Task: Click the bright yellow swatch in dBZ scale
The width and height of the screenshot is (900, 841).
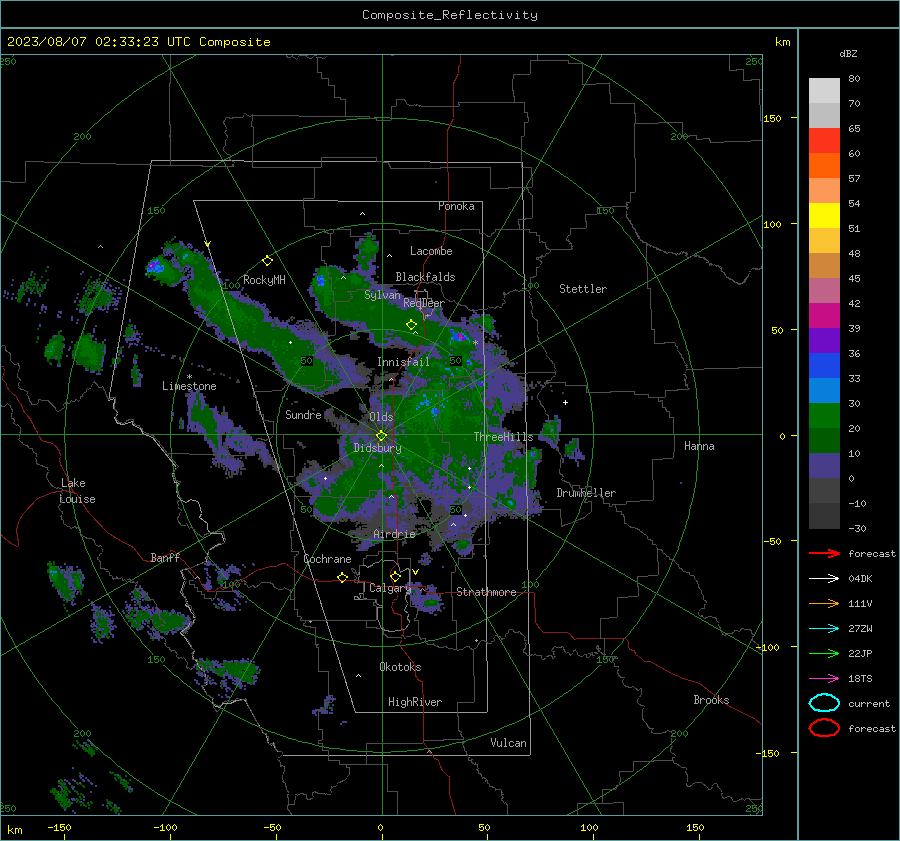Action: point(824,215)
